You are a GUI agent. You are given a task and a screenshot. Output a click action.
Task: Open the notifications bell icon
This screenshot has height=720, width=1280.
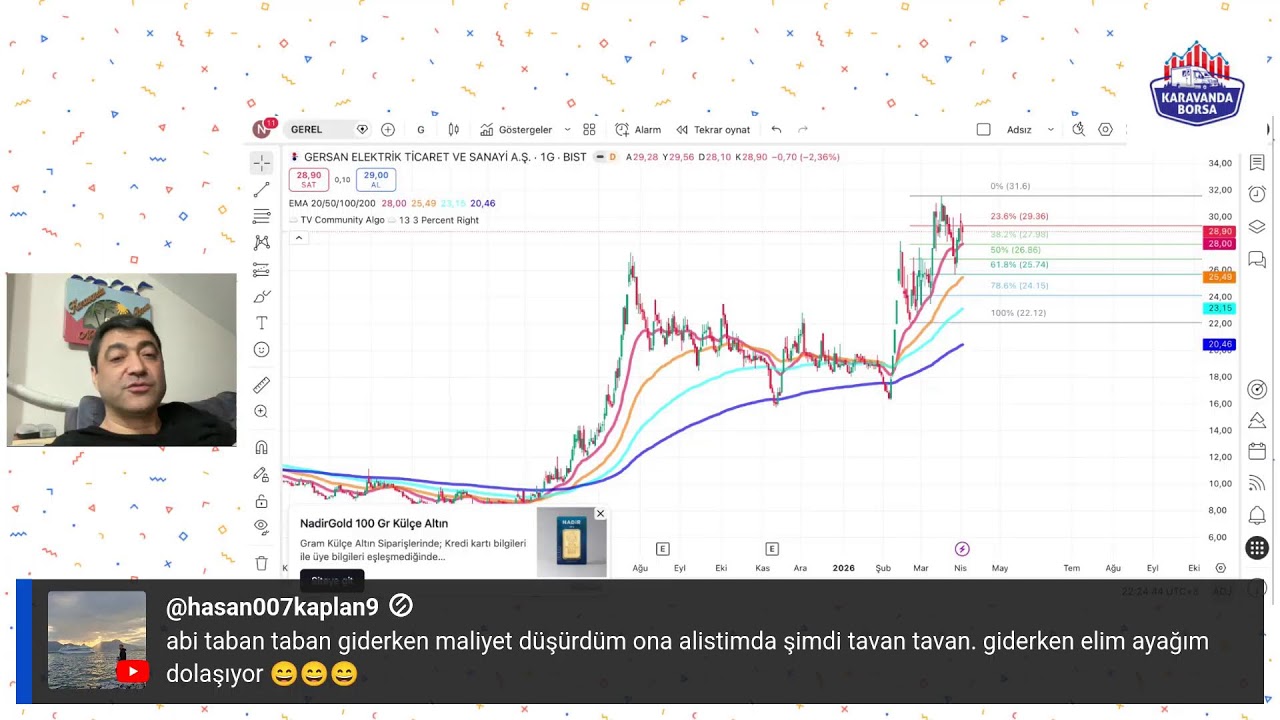coord(1257,516)
